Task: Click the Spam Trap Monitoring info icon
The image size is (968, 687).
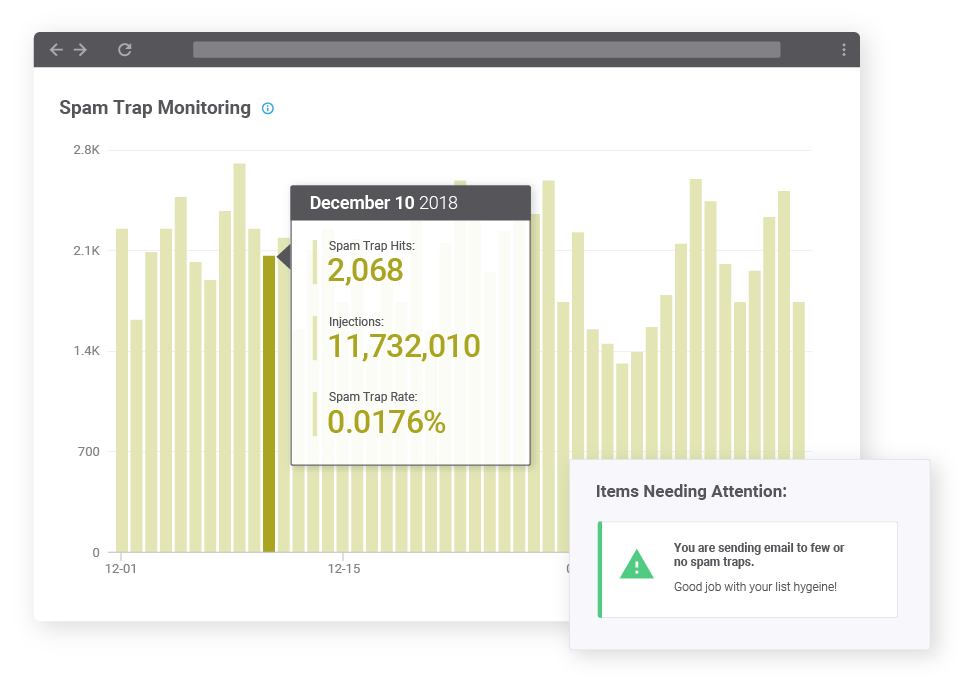Action: coord(267,109)
